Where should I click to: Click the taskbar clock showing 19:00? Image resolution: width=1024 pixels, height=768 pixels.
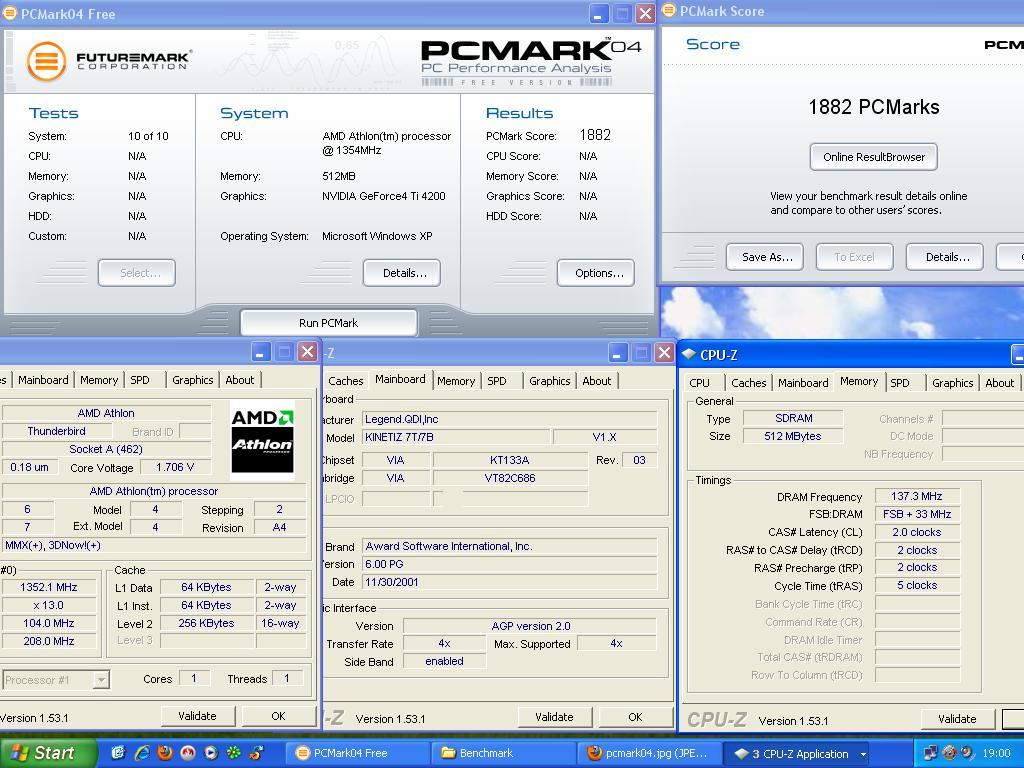pos(996,754)
